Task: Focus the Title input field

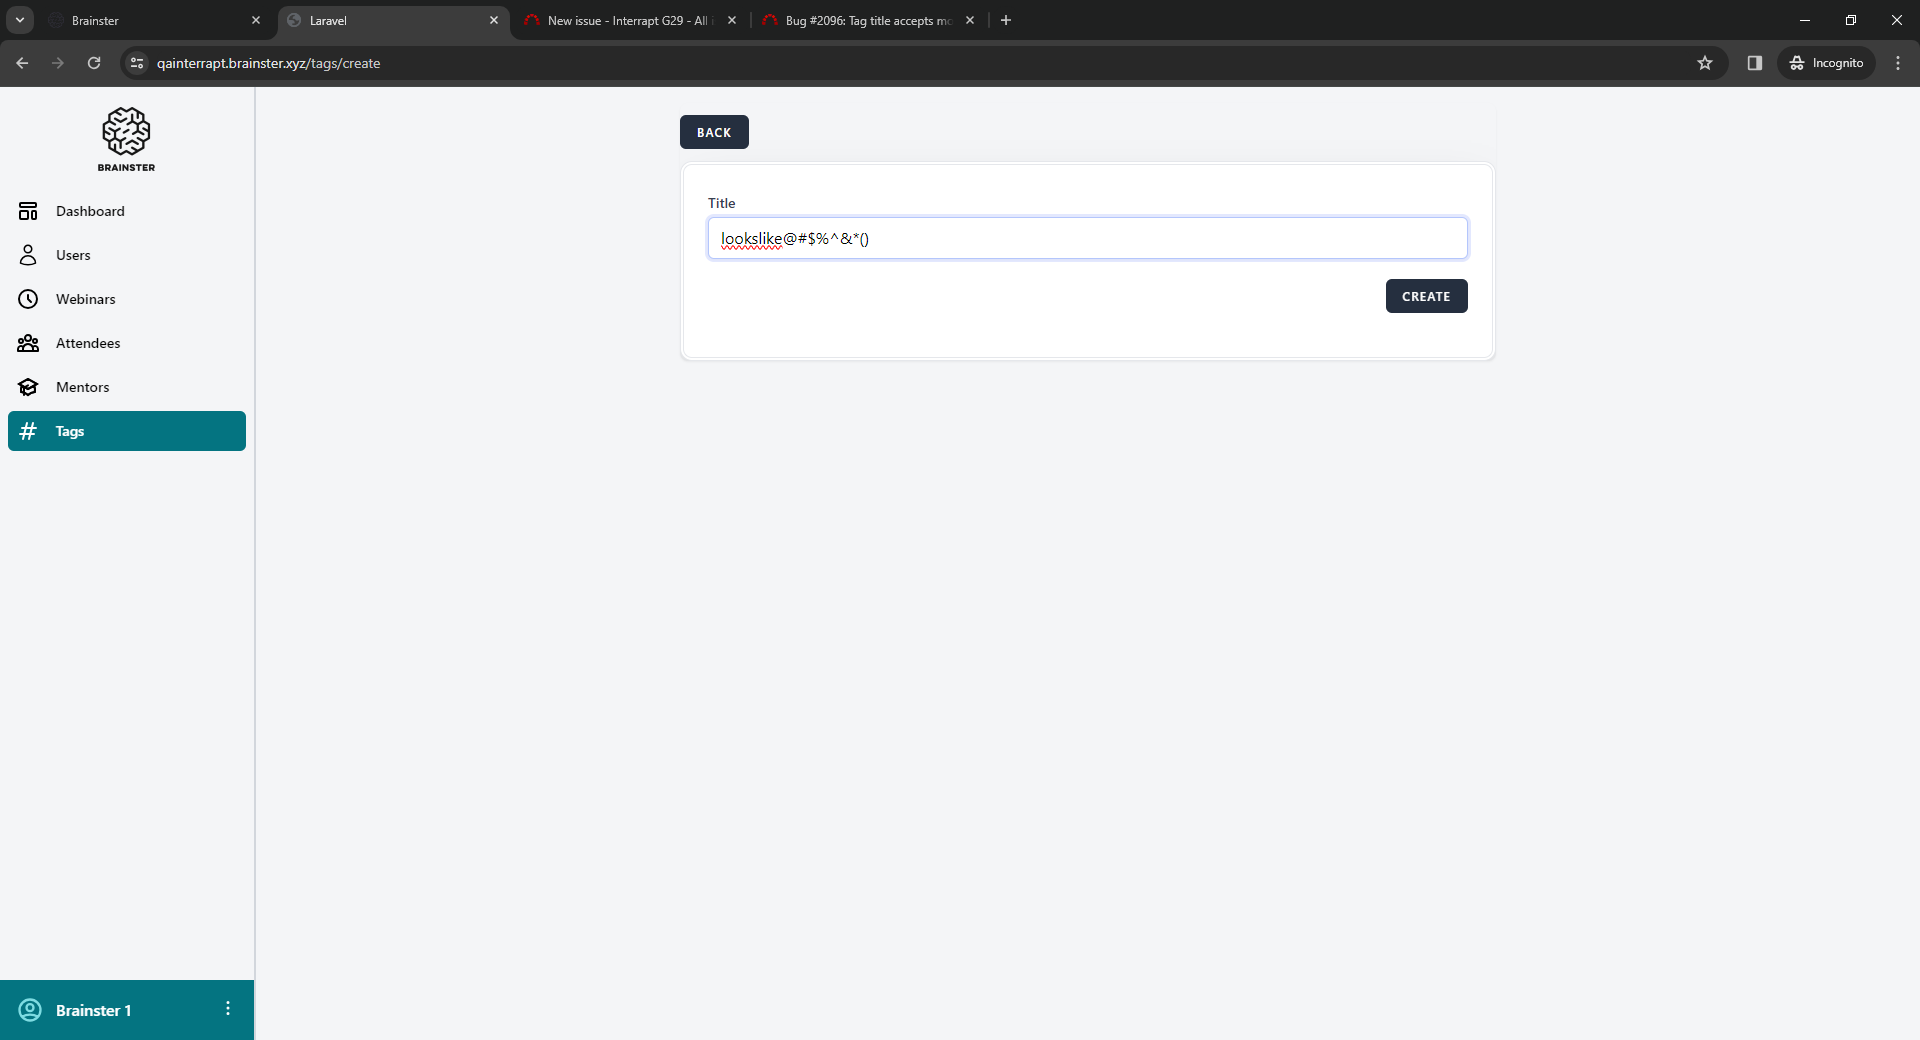Action: pyautogui.click(x=1087, y=238)
